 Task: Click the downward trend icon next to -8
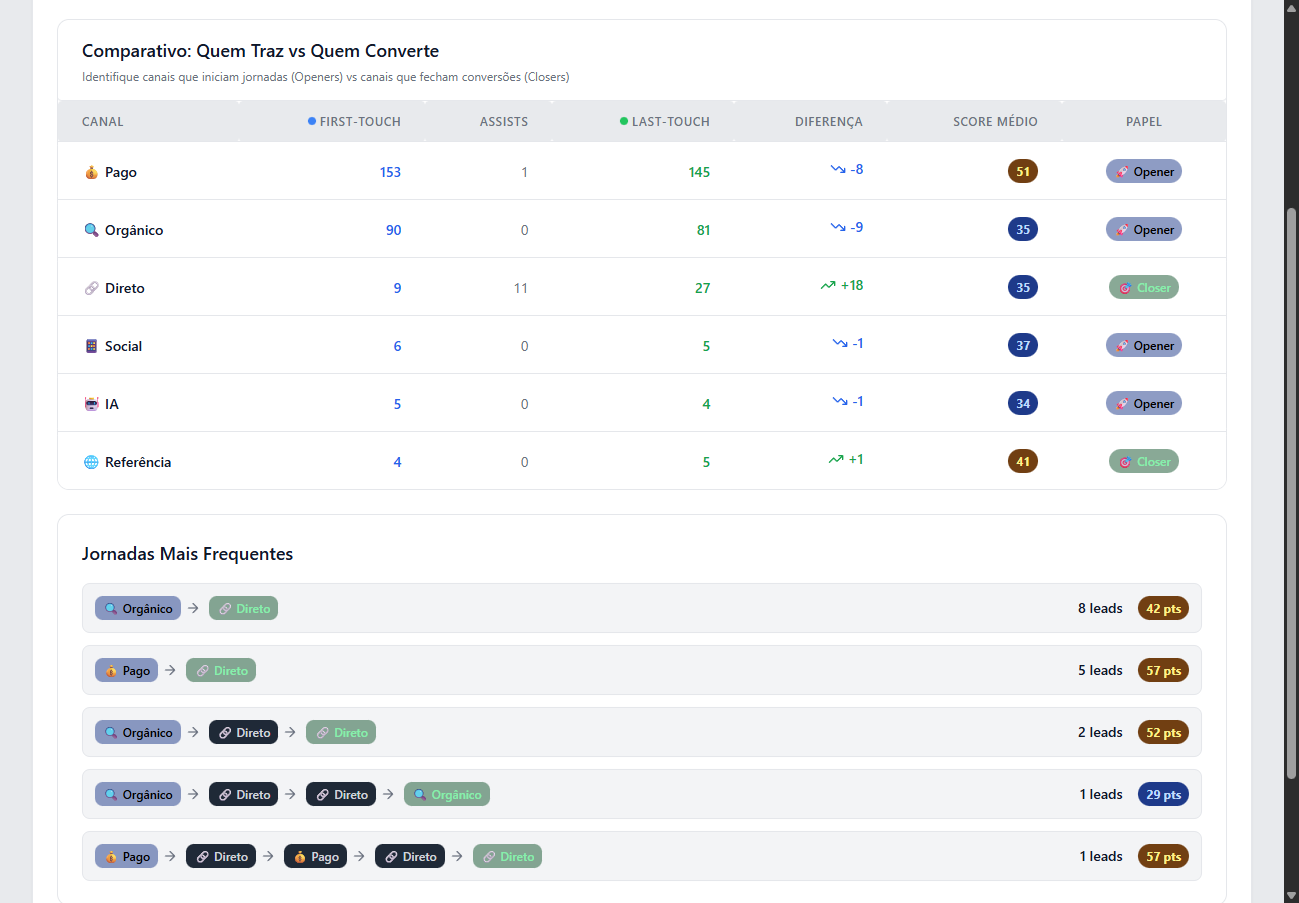(838, 169)
